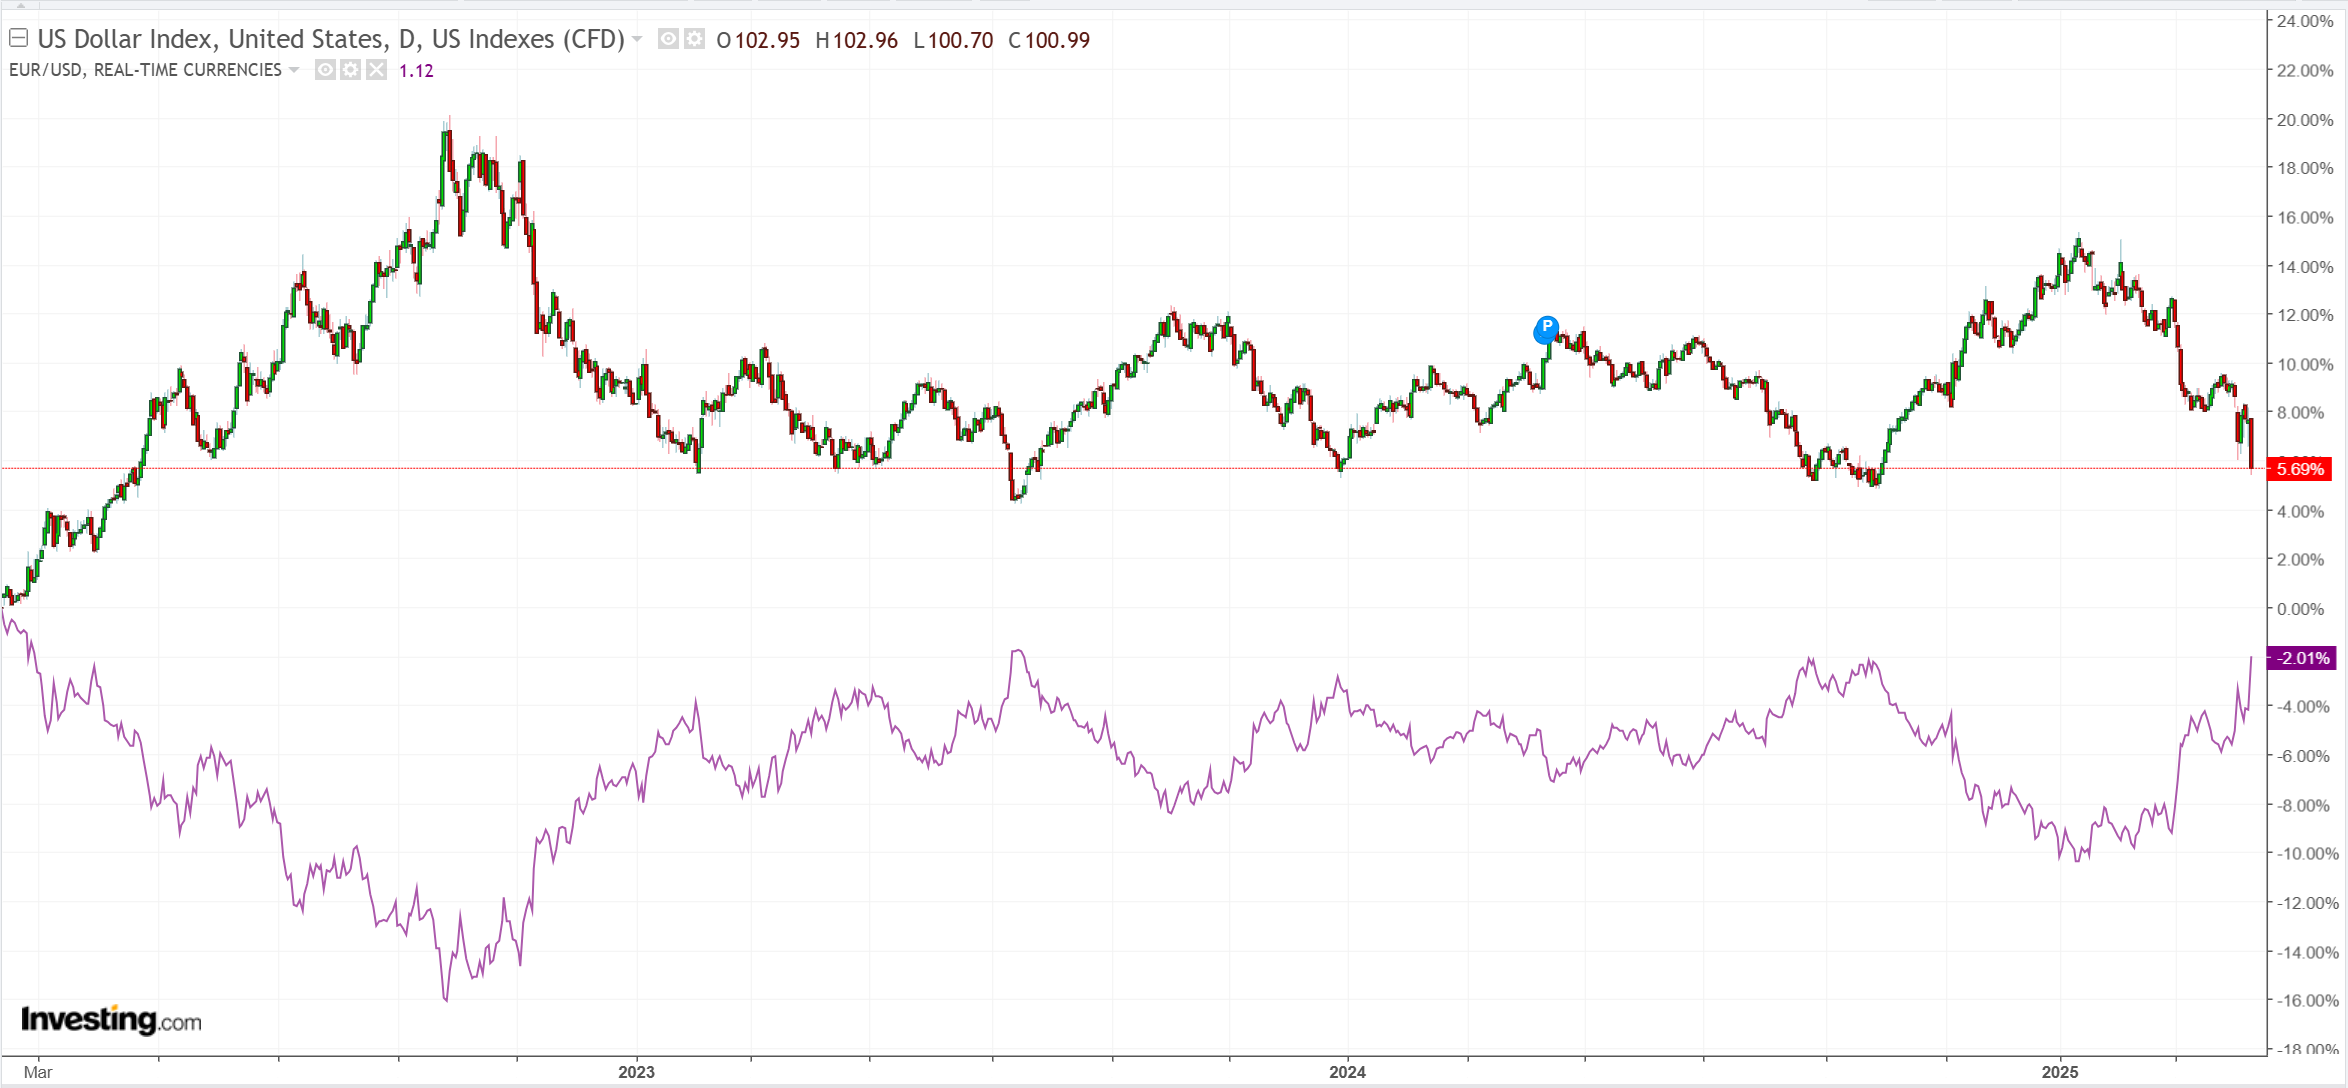Click the red 5.69% price label
Screen dimensions: 2348x1088
(2300, 469)
